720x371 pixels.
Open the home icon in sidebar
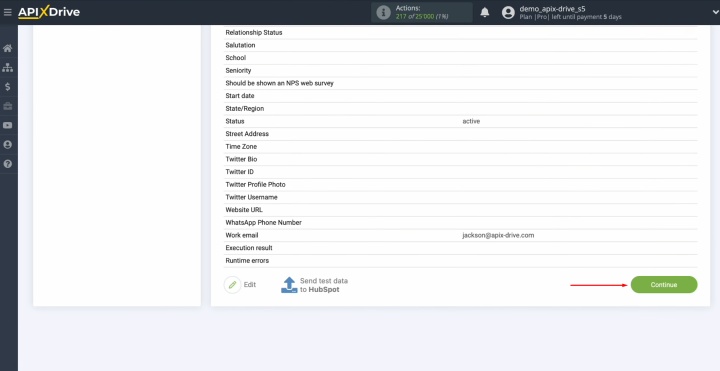(7, 48)
